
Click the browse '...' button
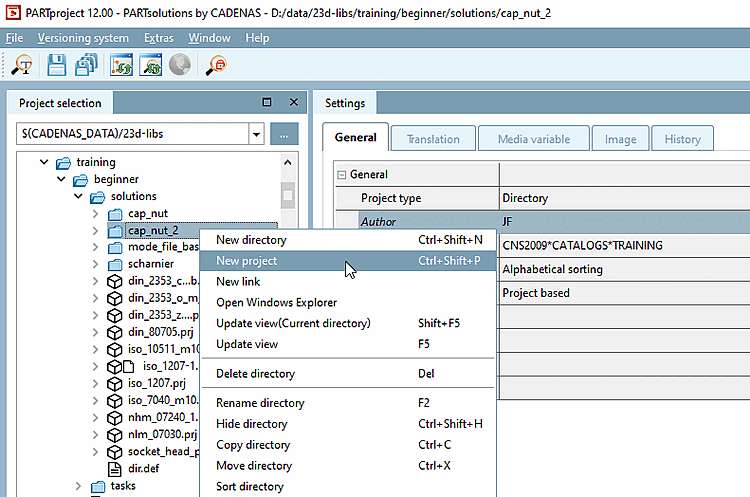click(284, 134)
